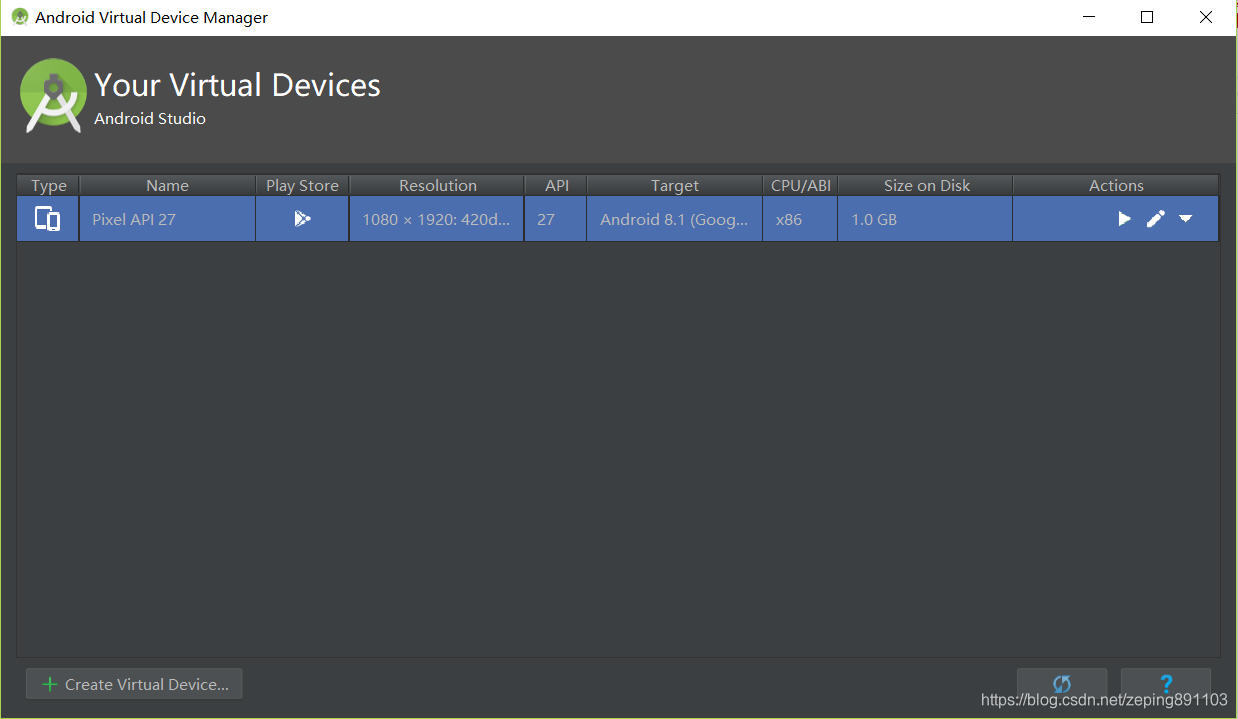Screen dimensions: 1238x719
Task: Click the 'x86' CPU/ABI cell
Action: 800,219
